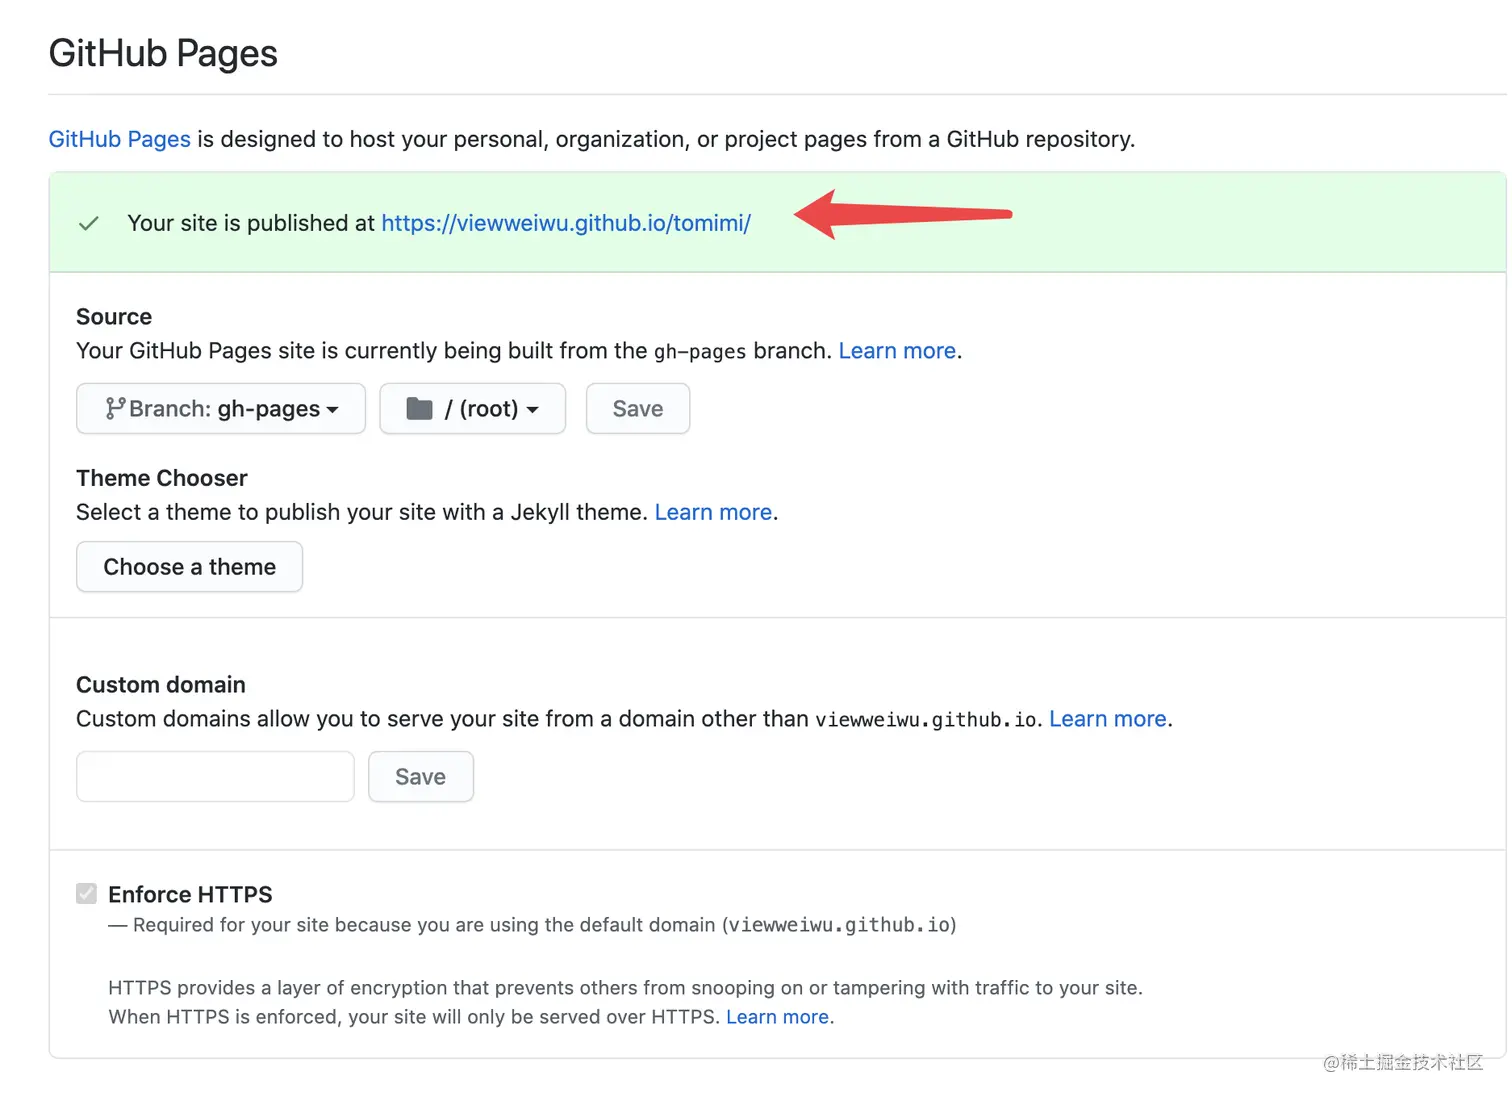Image resolution: width=1512 pixels, height=1101 pixels.
Task: Click the folder icon in the root selector
Action: pos(419,408)
